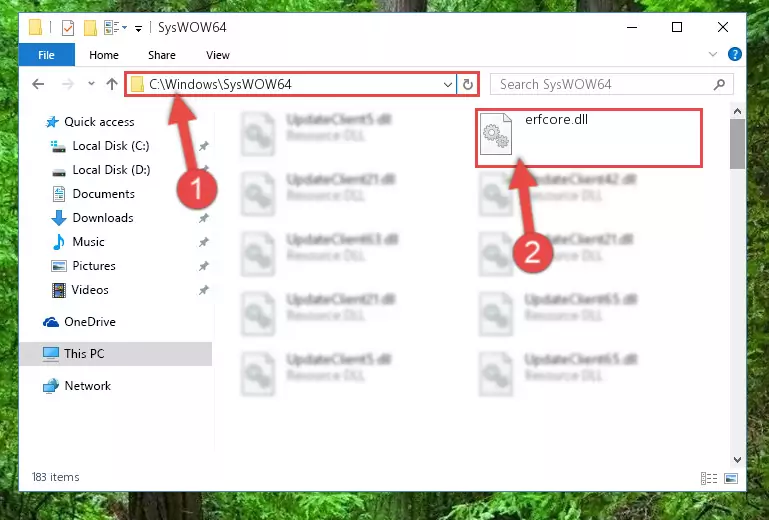
Task: Open the Share ribbon tab
Action: [x=162, y=55]
